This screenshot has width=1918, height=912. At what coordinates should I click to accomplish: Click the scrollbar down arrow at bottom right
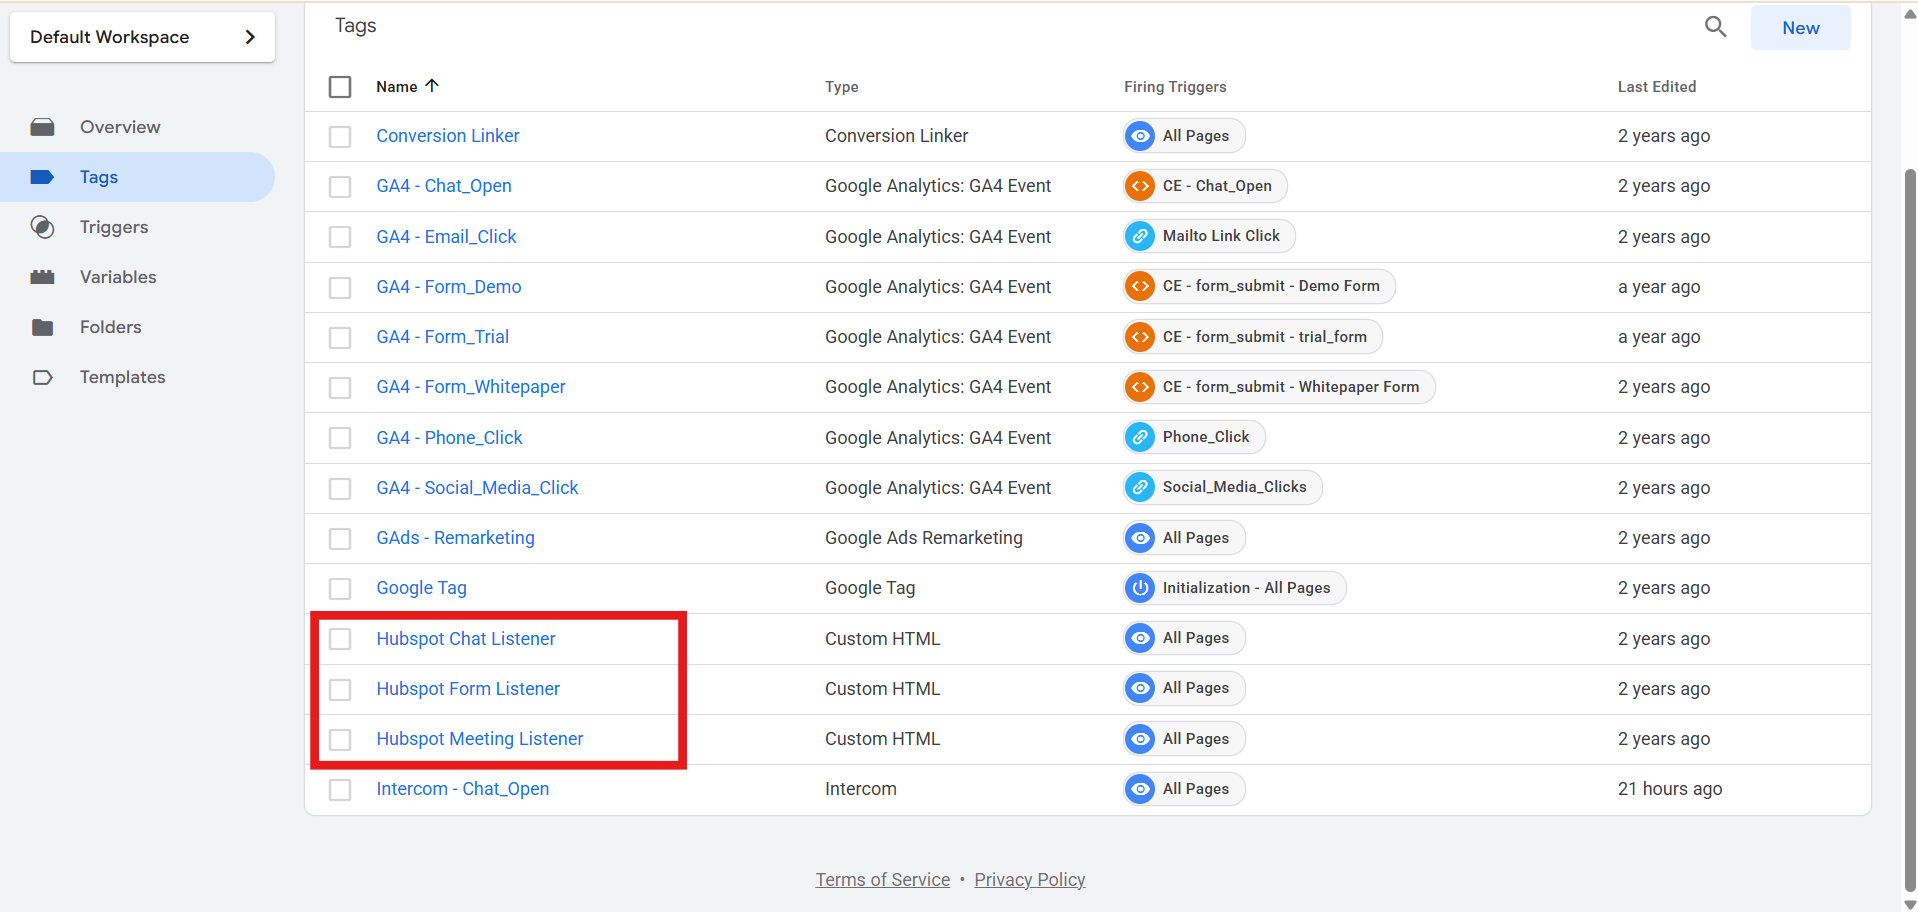coord(1910,904)
